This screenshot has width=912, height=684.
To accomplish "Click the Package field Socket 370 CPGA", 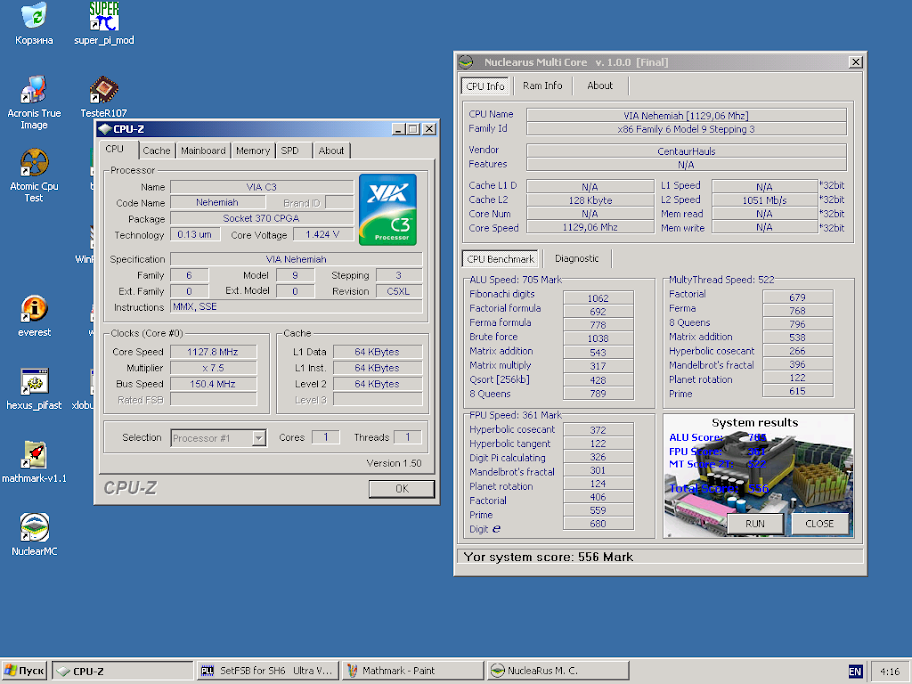I will tap(262, 219).
